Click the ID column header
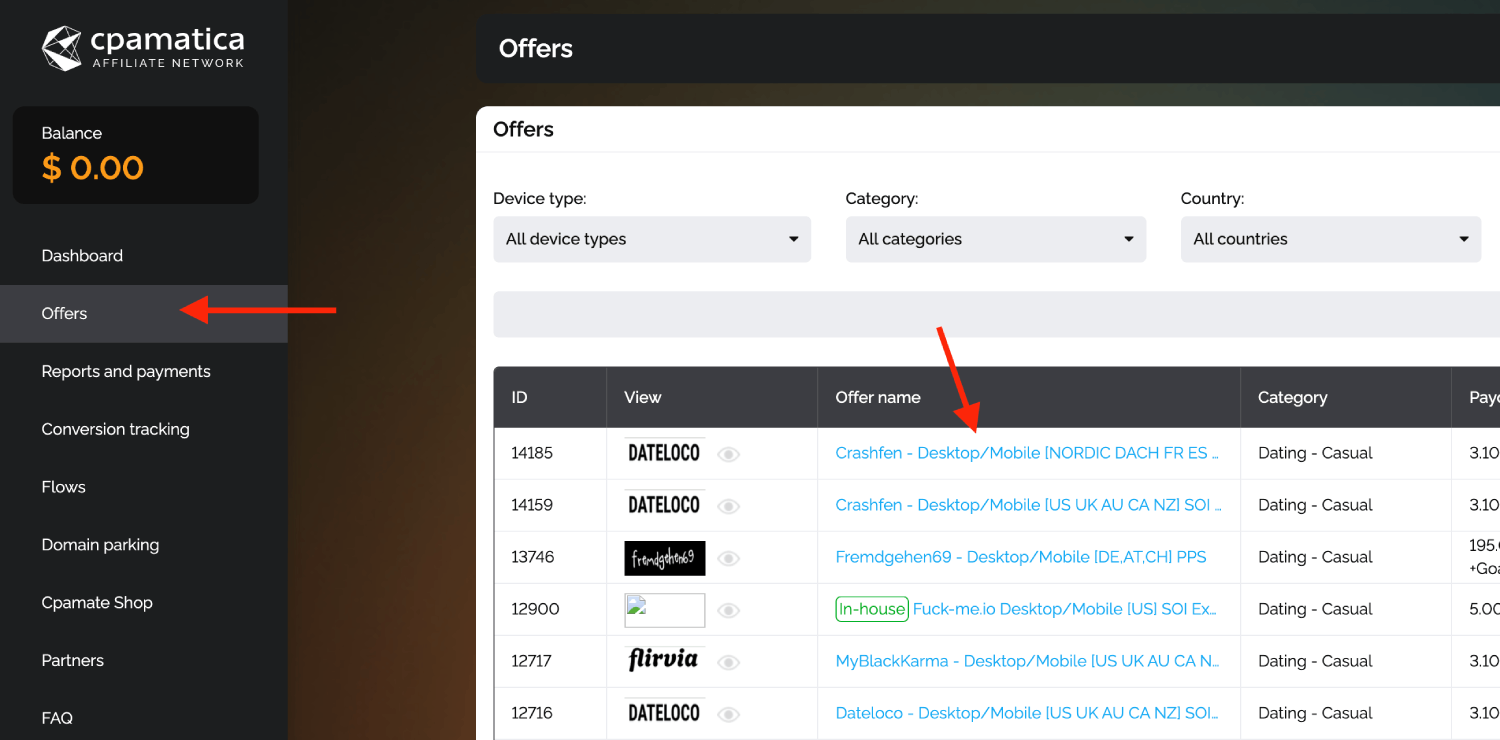Viewport: 1500px width, 740px height. point(550,397)
